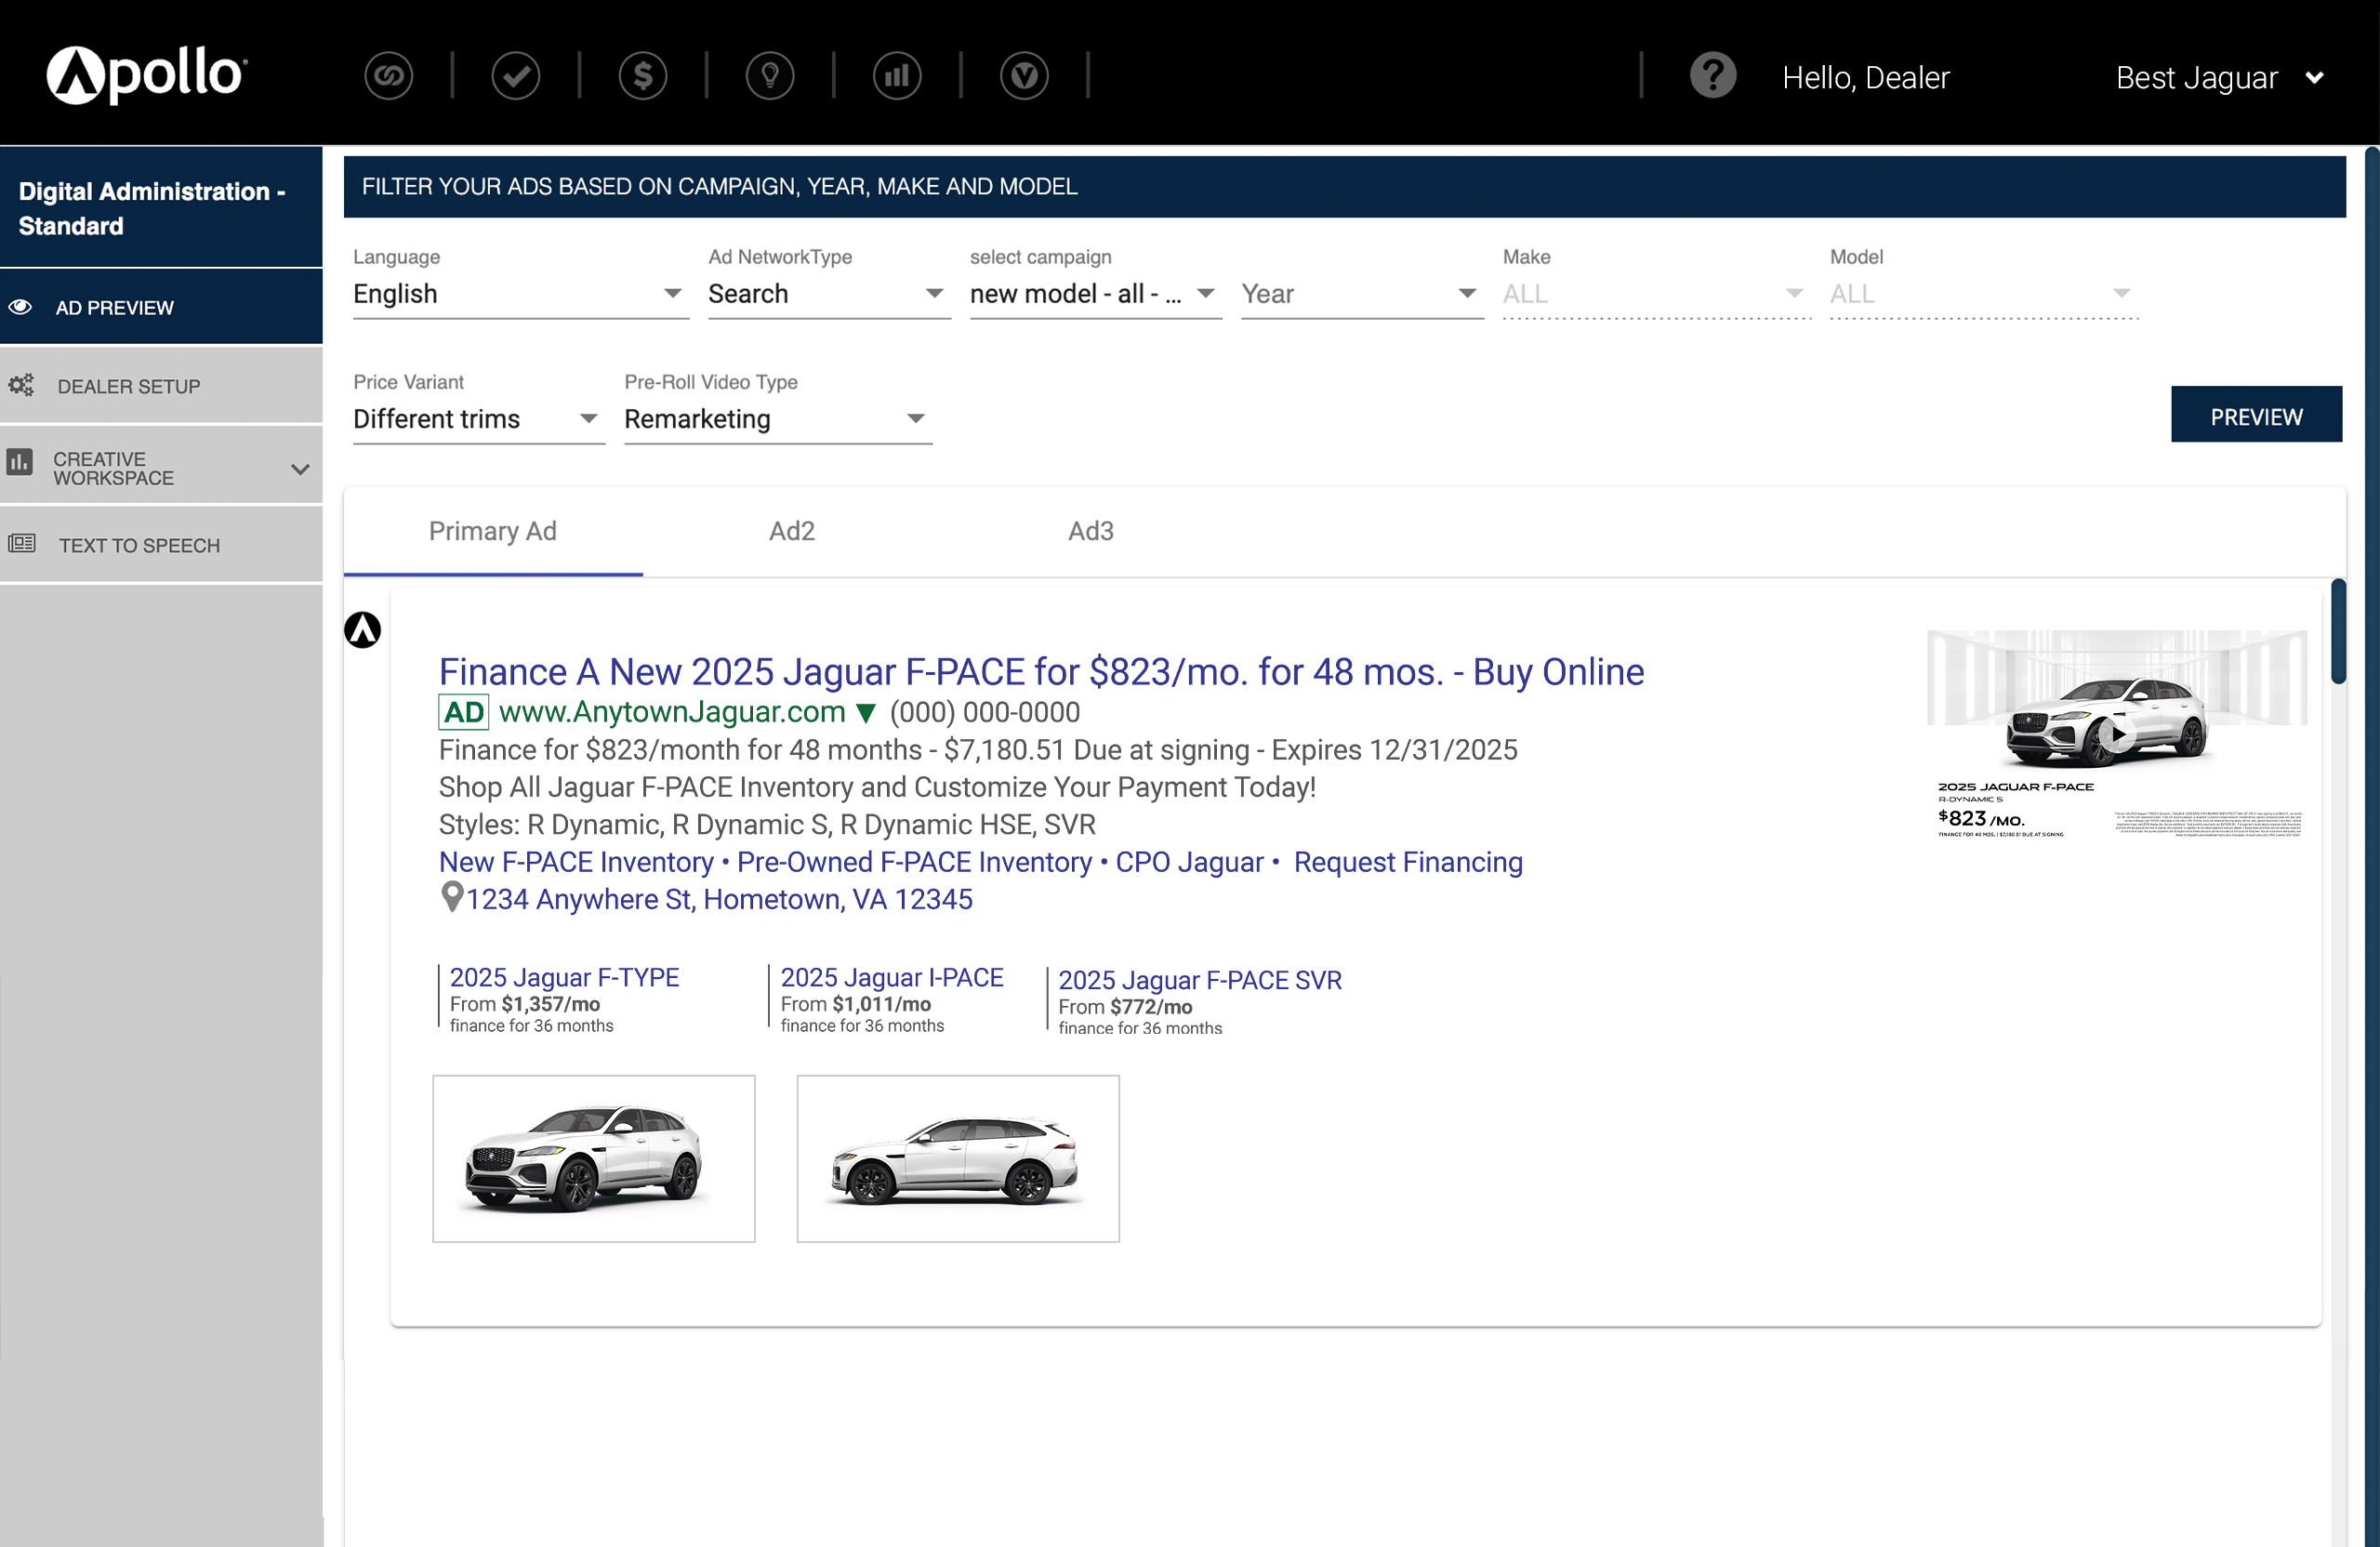2380x1547 pixels.
Task: Open the help question mark icon
Action: pyautogui.click(x=1713, y=75)
